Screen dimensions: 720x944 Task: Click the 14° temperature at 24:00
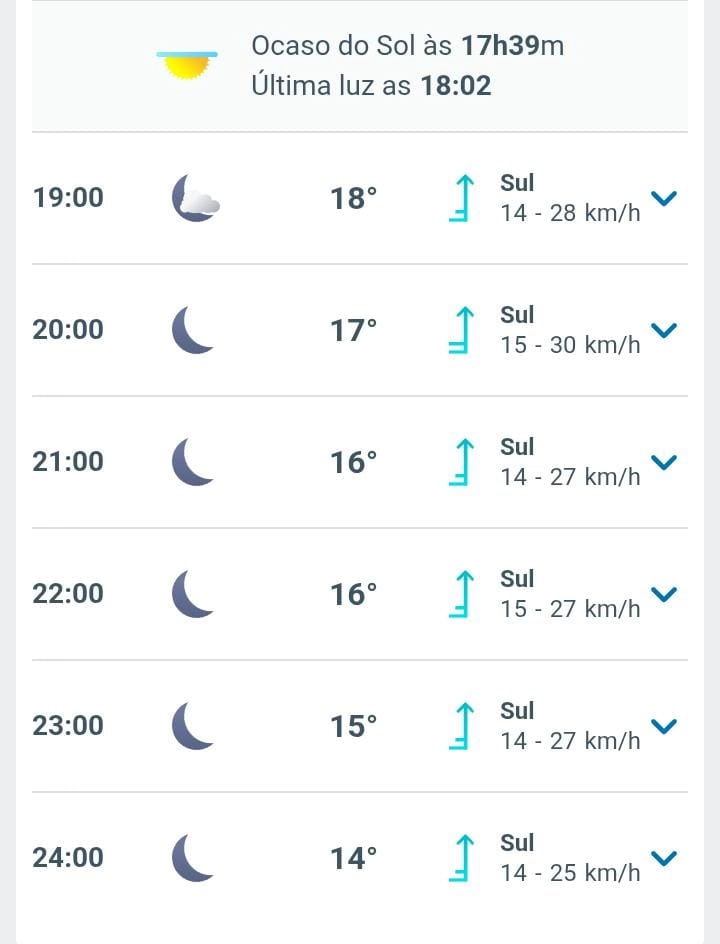point(354,858)
